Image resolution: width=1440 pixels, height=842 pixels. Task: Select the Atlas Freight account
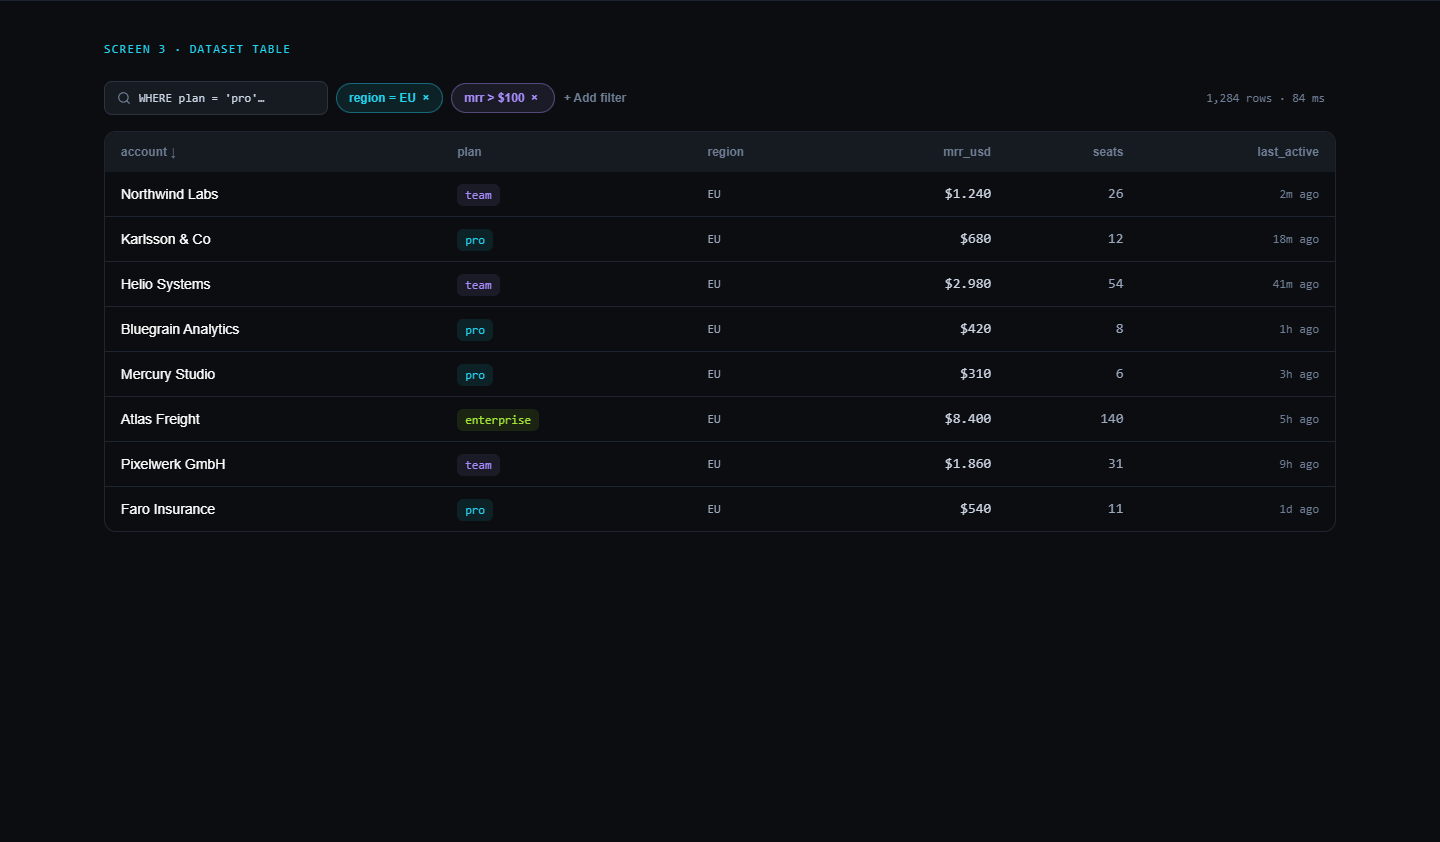click(160, 419)
